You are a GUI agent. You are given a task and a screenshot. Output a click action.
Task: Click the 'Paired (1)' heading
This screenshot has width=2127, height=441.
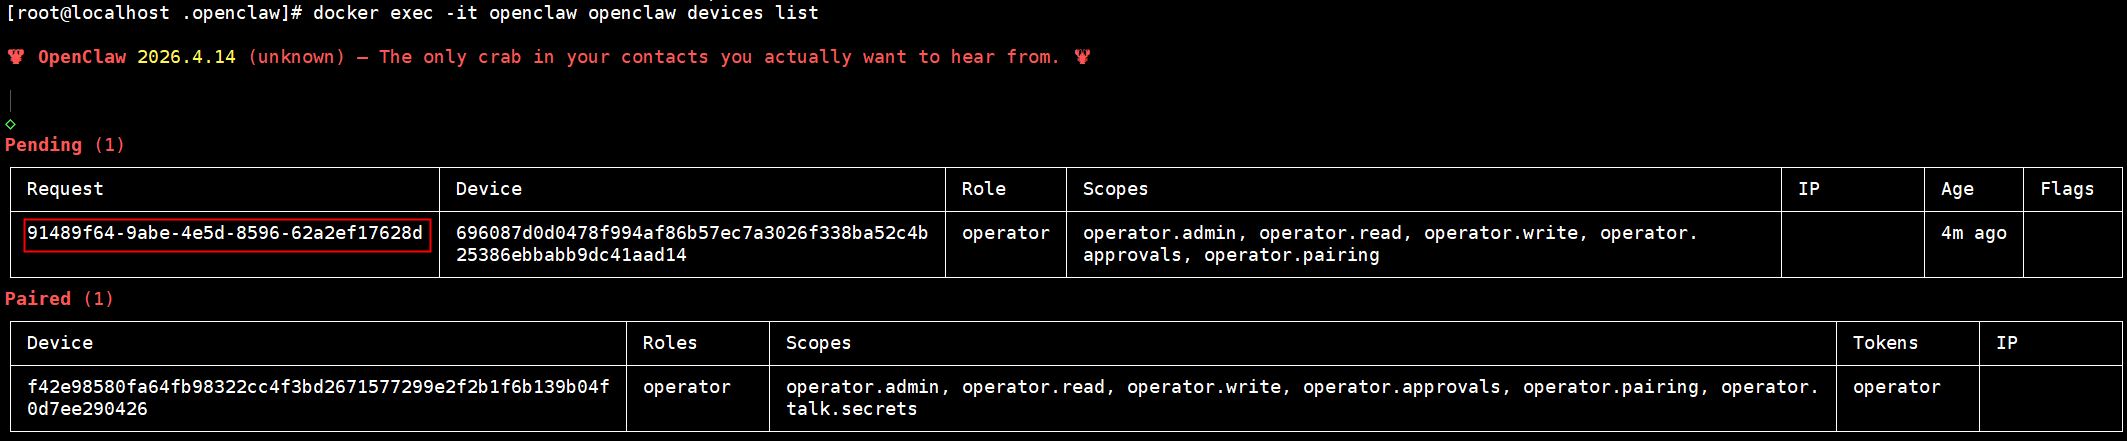click(x=60, y=299)
